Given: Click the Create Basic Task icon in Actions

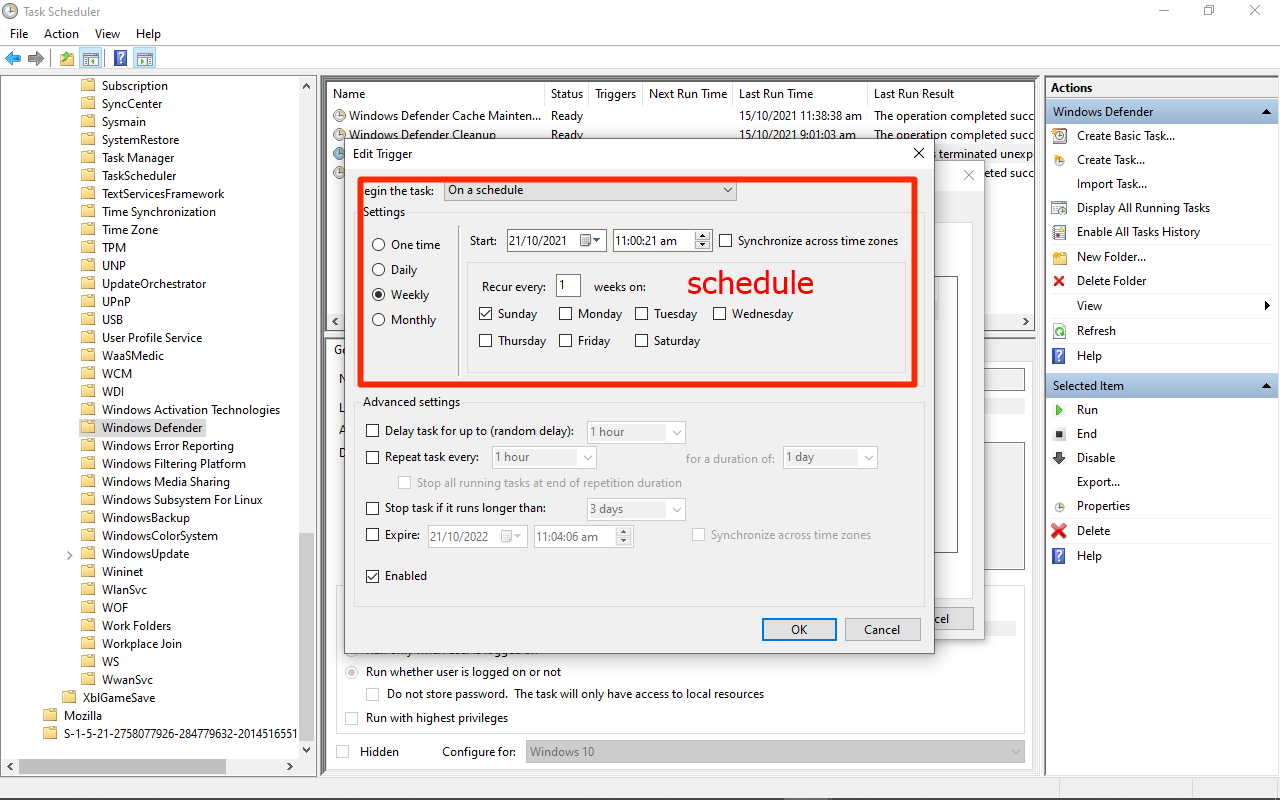Looking at the screenshot, I should (1059, 136).
